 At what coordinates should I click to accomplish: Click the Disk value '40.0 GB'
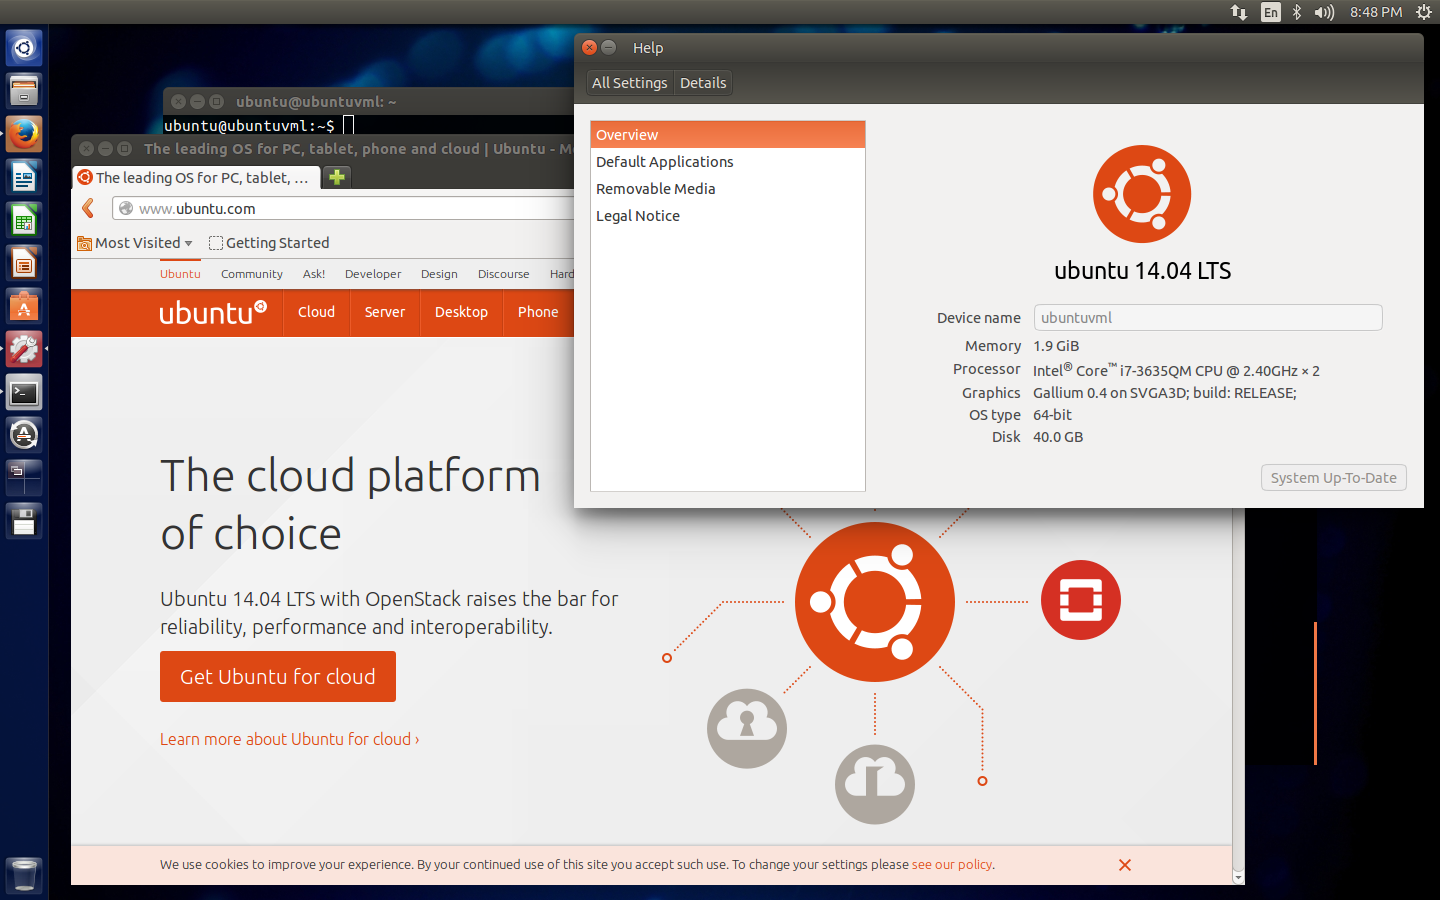tap(1058, 437)
